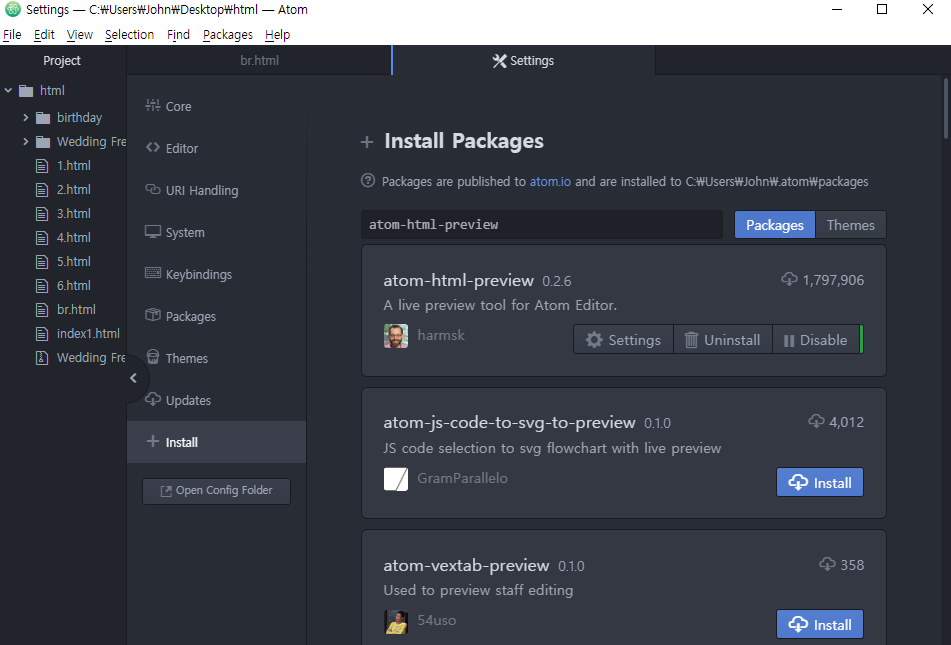Collapse the html root folder
The image size is (951, 645).
pyautogui.click(x=8, y=90)
